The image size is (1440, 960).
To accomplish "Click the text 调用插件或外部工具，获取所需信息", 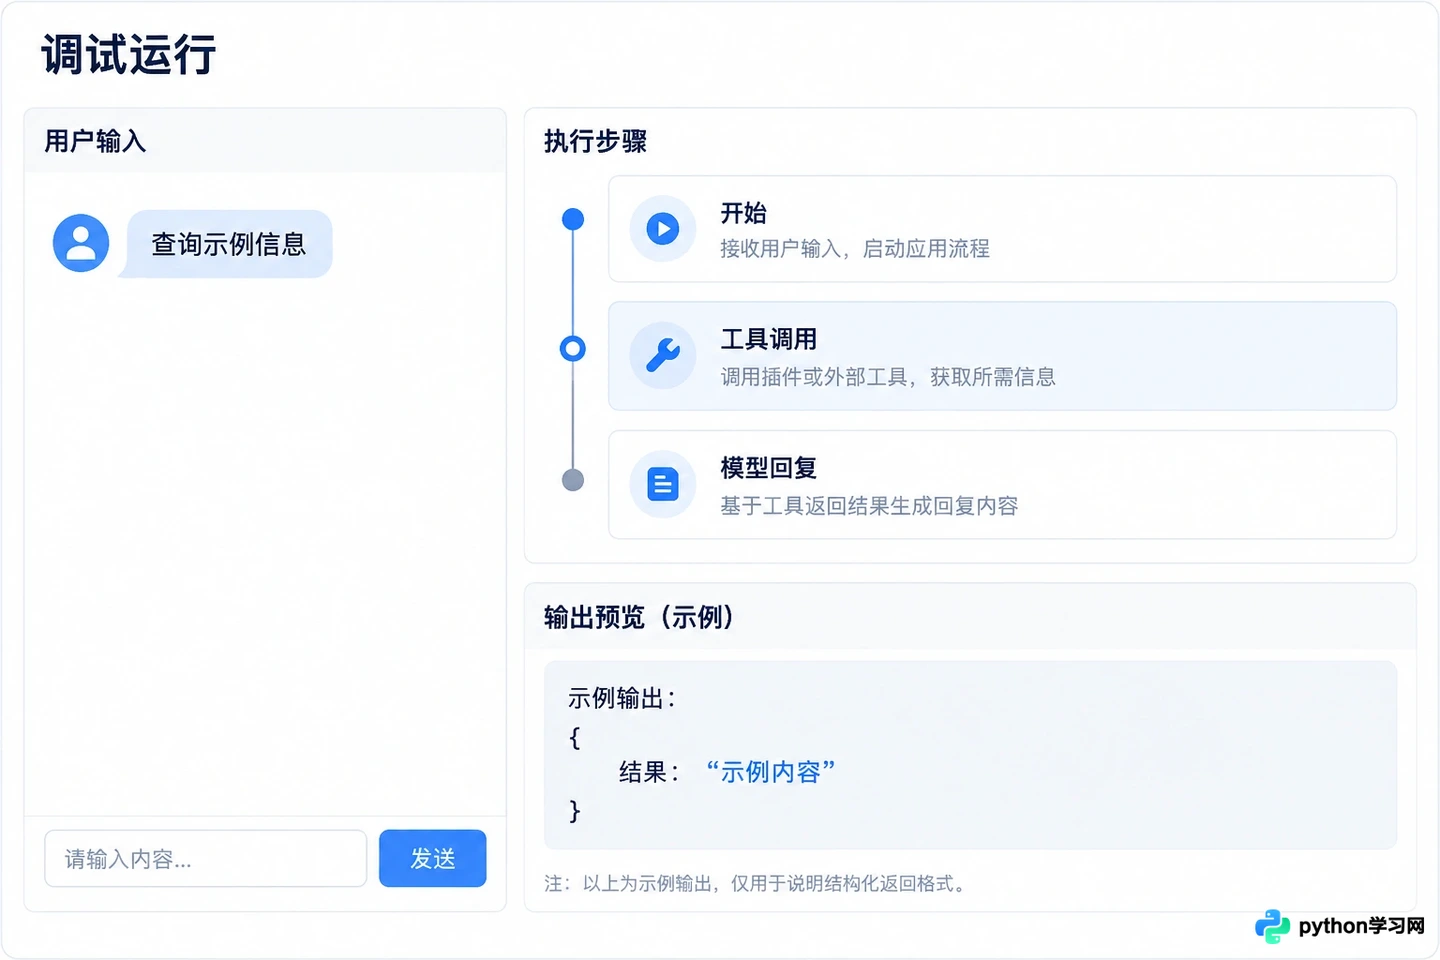I will [x=888, y=377].
